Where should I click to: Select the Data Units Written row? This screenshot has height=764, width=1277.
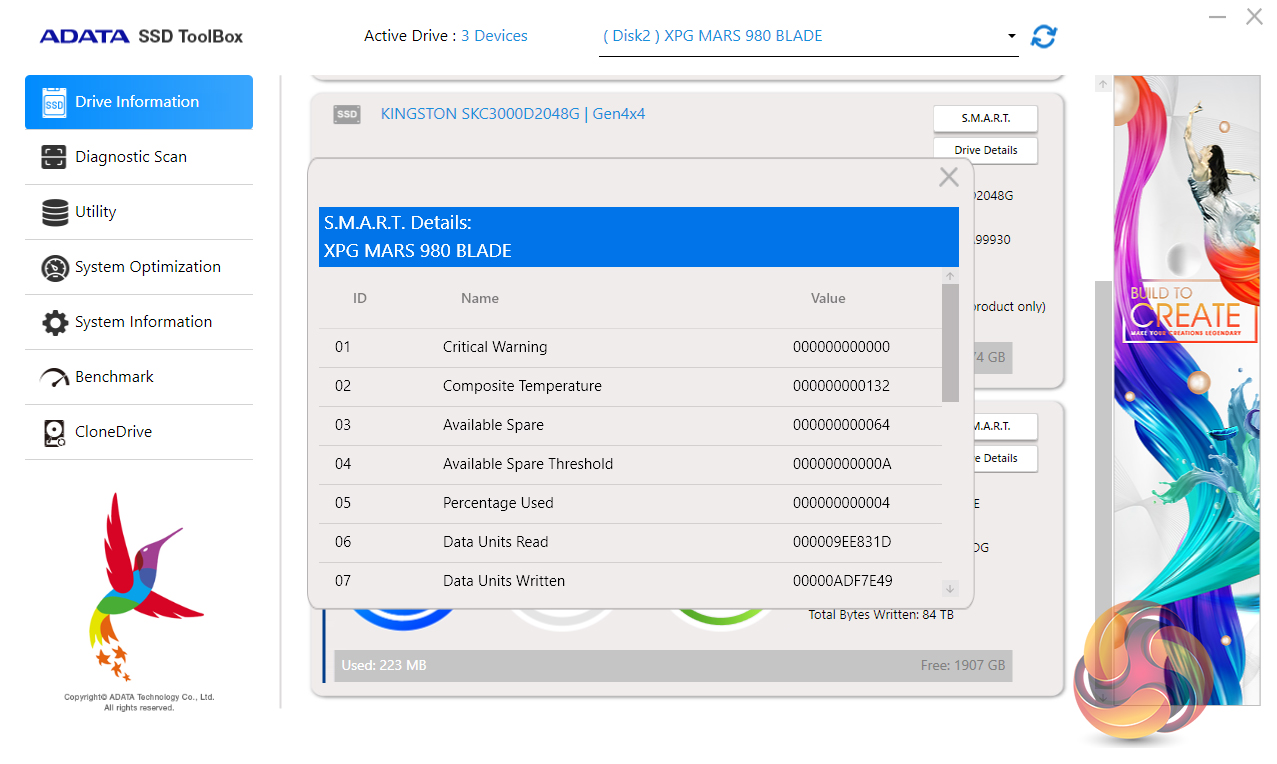pyautogui.click(x=630, y=581)
